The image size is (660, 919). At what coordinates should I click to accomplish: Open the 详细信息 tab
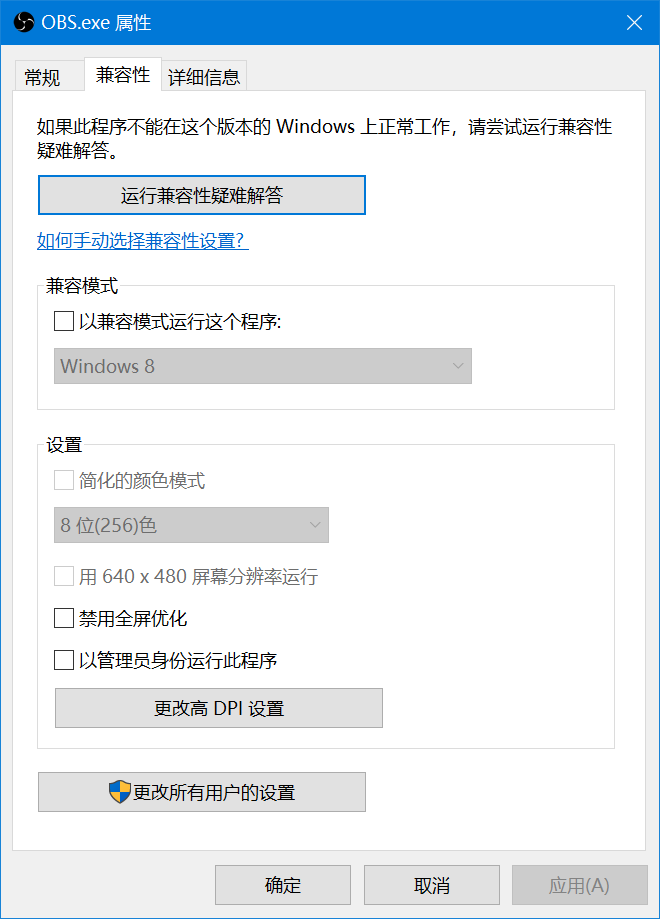point(203,77)
